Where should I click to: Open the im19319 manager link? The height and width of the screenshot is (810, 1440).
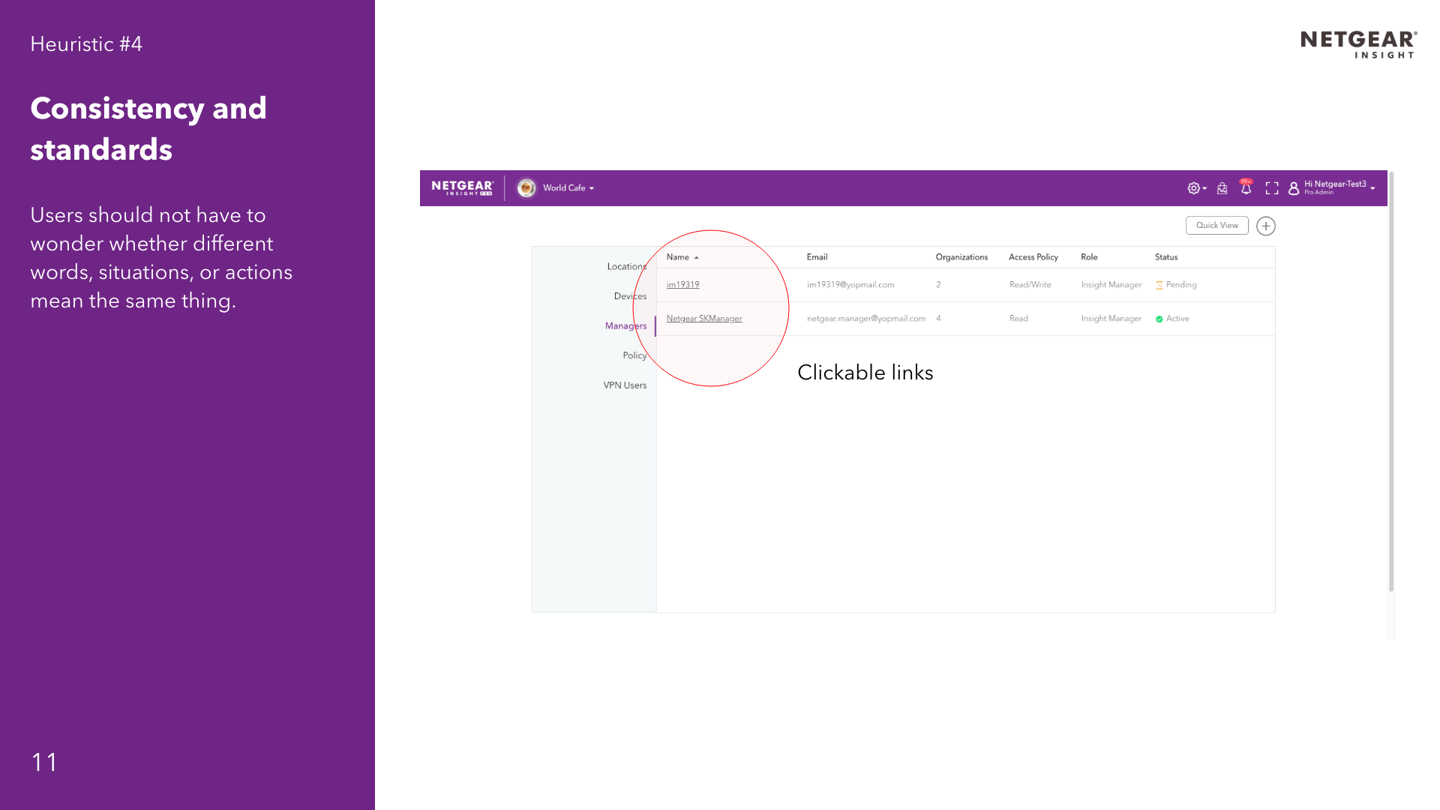click(x=683, y=285)
